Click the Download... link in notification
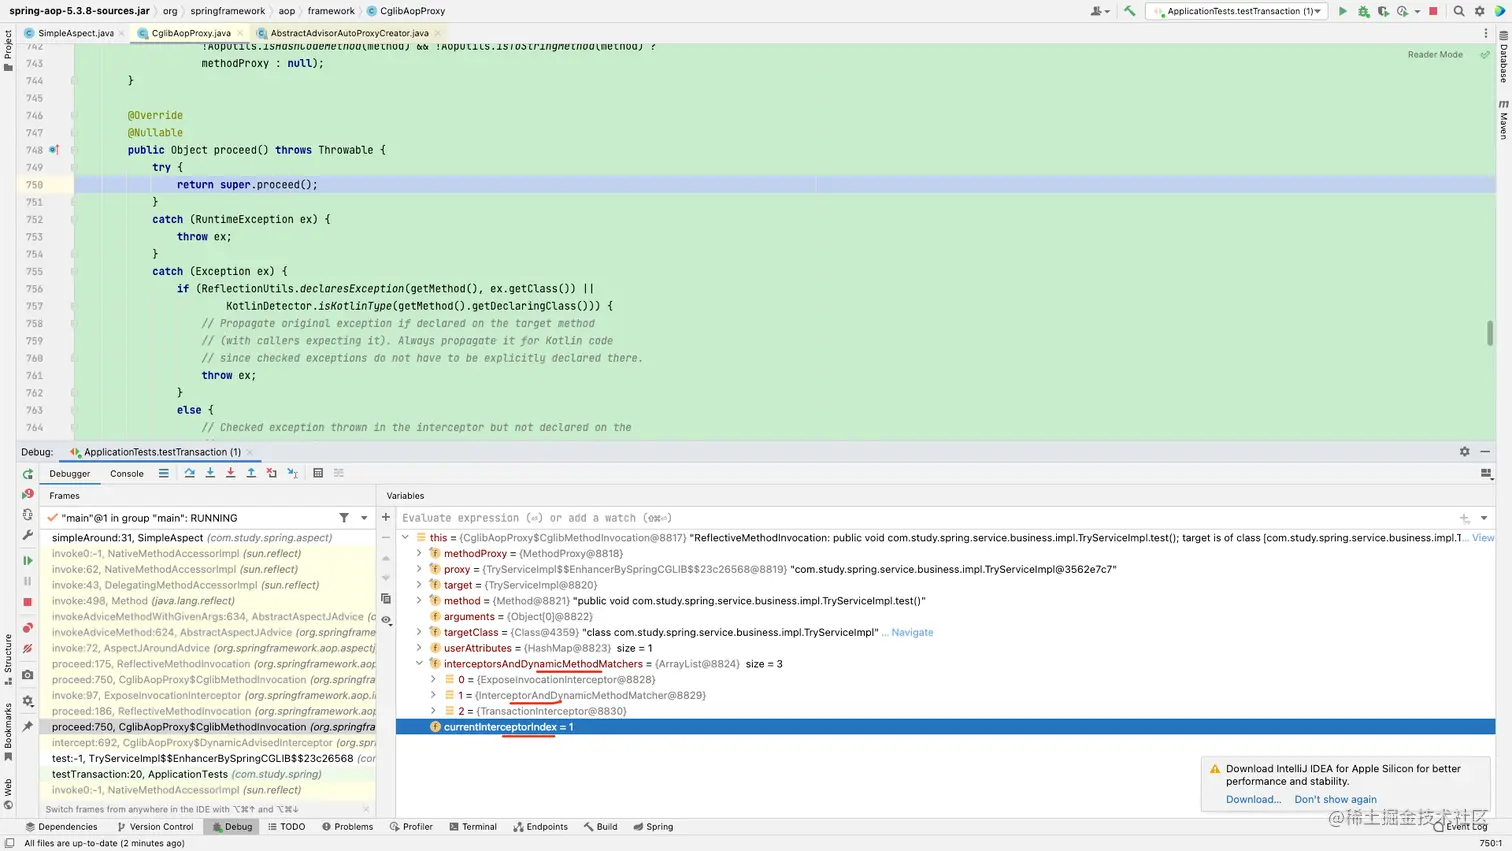Screen dimensions: 1512x851 pyautogui.click(x=1253, y=799)
